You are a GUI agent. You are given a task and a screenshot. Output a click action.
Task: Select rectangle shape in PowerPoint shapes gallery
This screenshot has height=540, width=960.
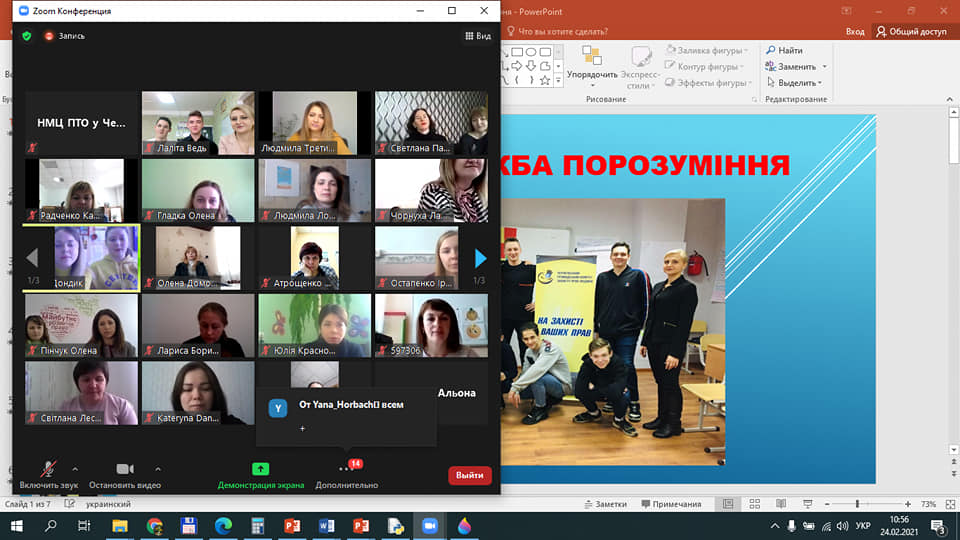click(517, 53)
